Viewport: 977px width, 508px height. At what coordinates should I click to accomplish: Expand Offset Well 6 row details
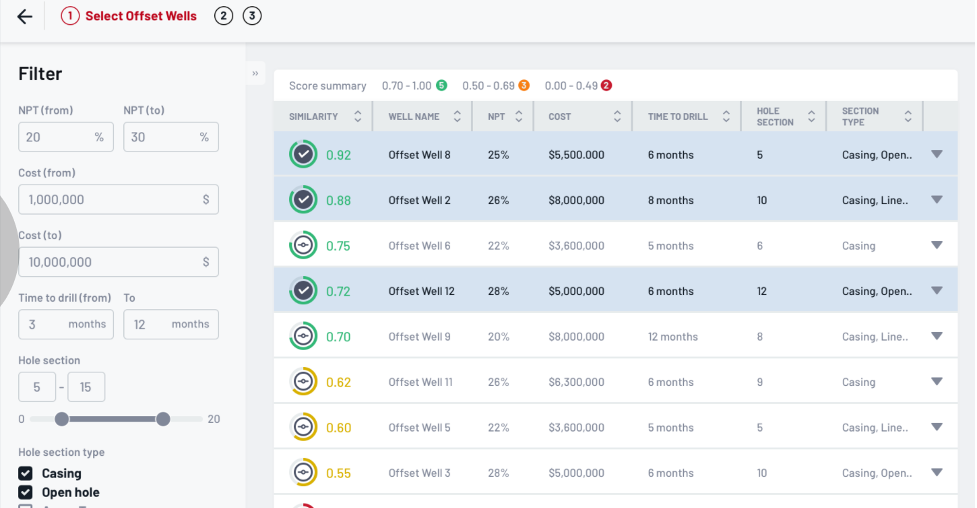[936, 246]
